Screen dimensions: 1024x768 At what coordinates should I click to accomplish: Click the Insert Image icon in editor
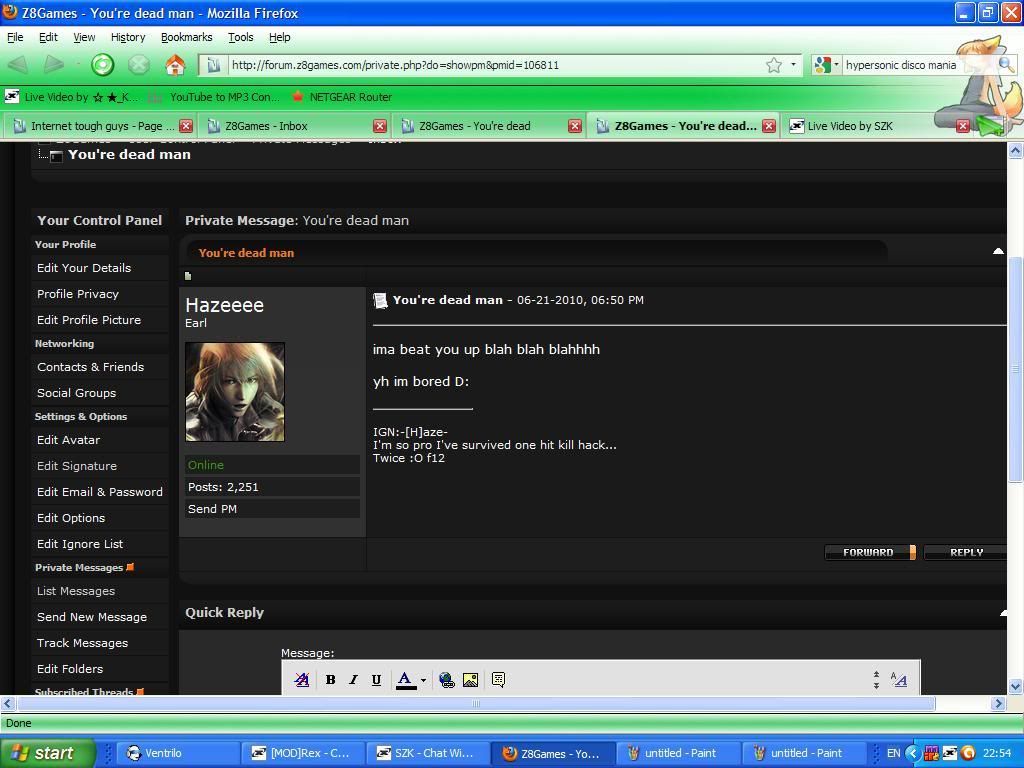pos(470,680)
